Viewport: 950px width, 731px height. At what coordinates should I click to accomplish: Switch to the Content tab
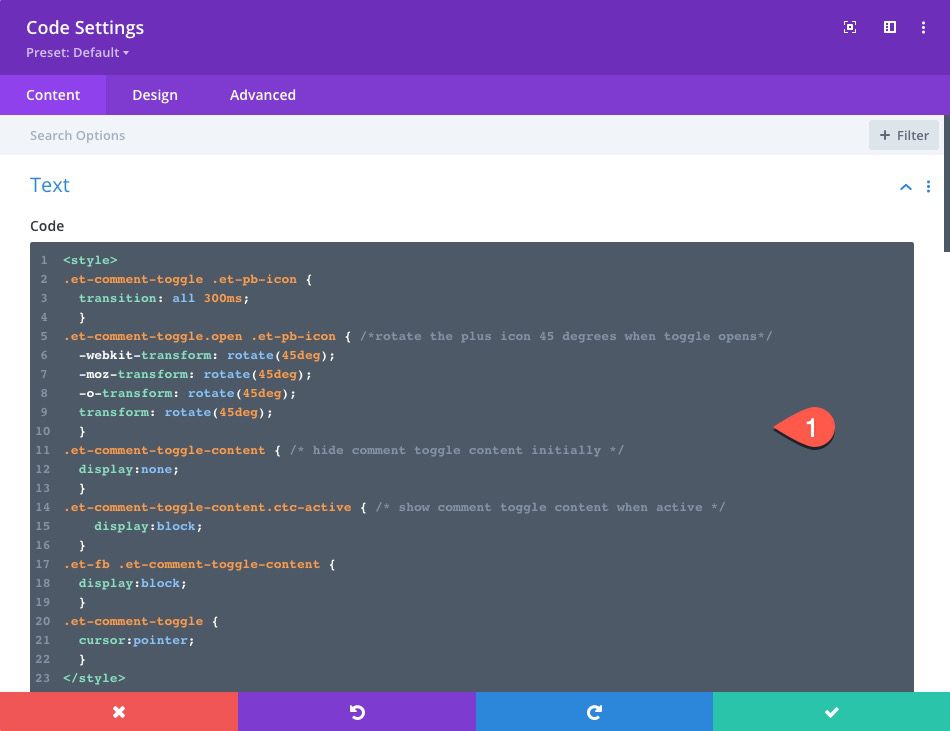tap(53, 95)
